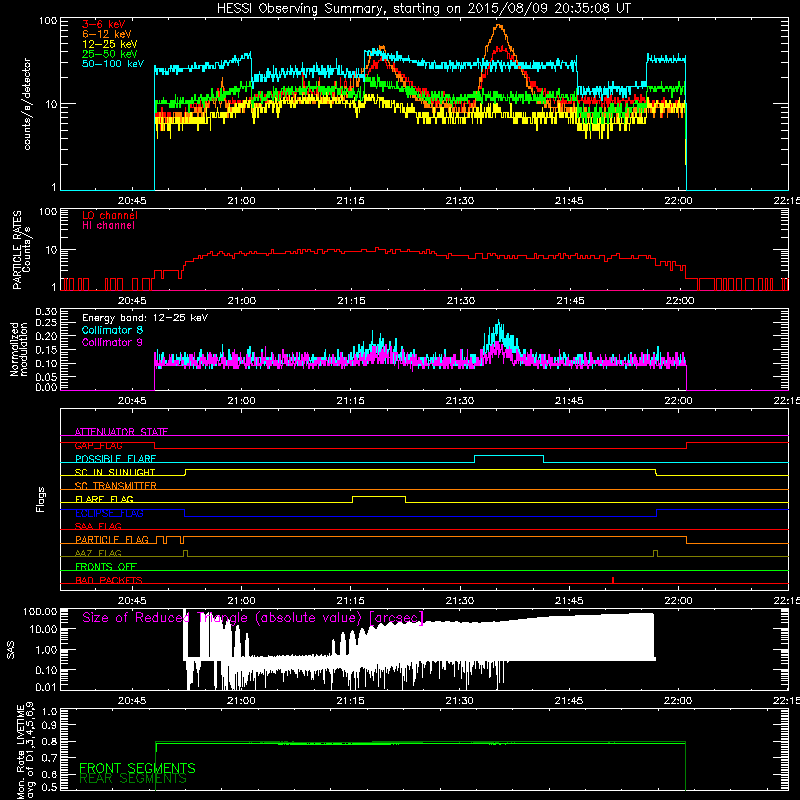800x800 pixels.
Task: Click the 20:45 tick under the particle rates plot
Action: click(132, 301)
